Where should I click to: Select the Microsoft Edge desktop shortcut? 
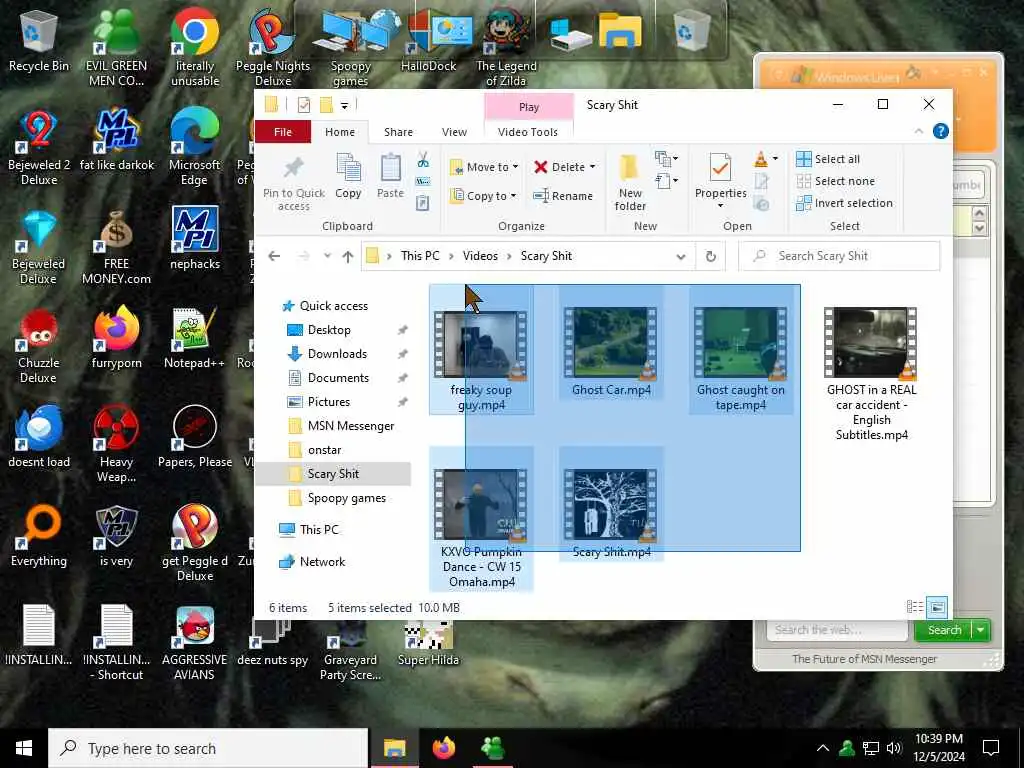tap(195, 147)
